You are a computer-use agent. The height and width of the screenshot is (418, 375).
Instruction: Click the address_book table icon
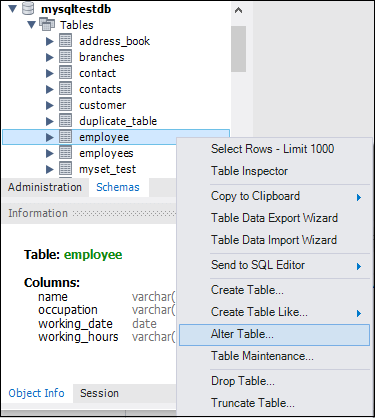click(65, 41)
